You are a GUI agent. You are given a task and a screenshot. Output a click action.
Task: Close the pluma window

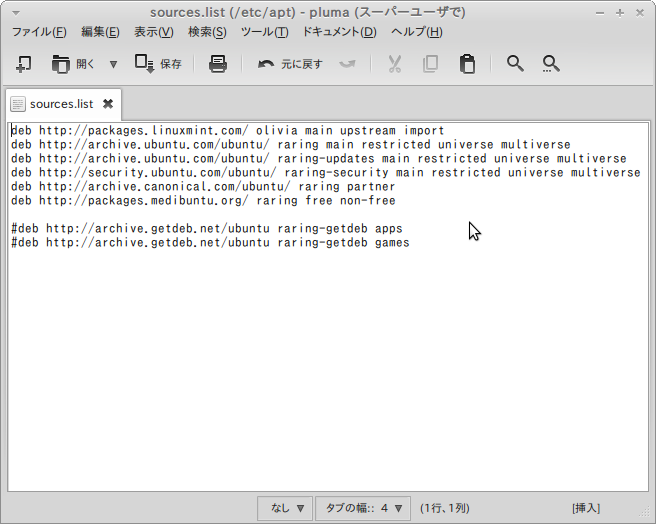640,13
